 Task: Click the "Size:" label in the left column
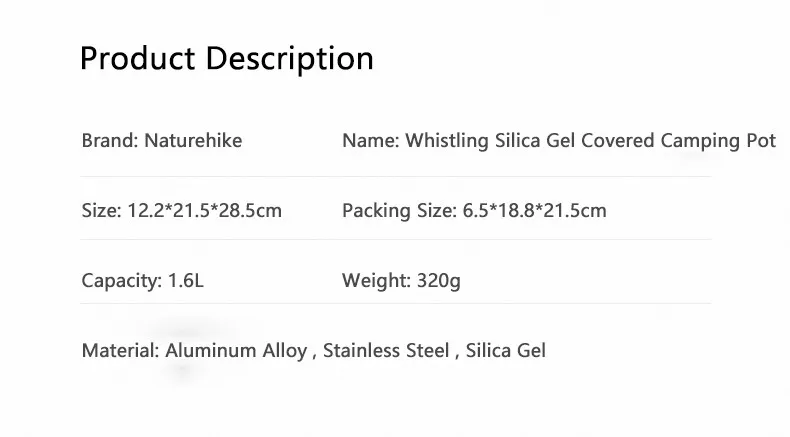pyautogui.click(x=101, y=211)
